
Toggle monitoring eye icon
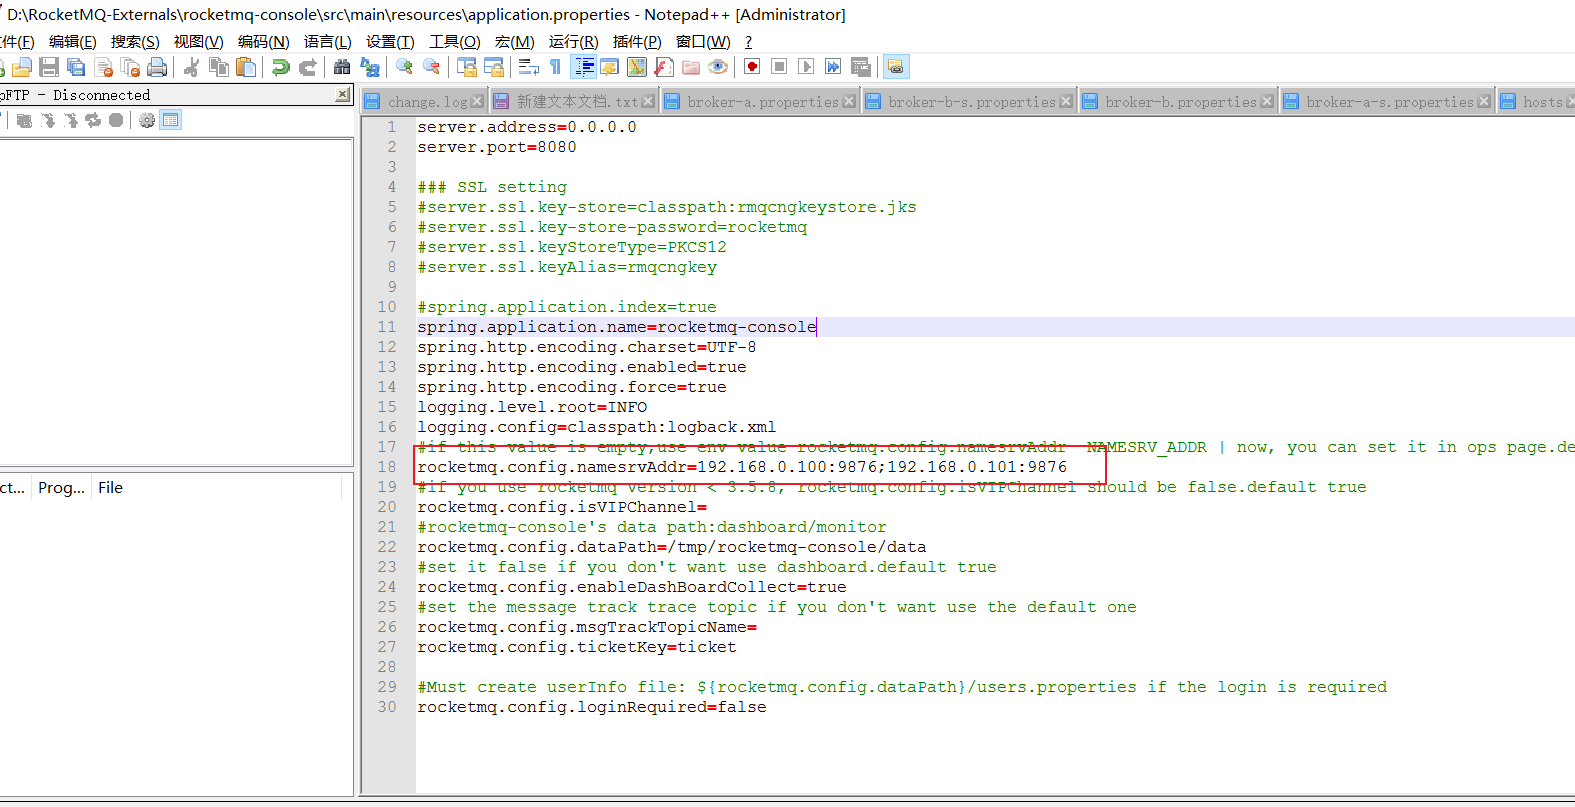tap(717, 67)
